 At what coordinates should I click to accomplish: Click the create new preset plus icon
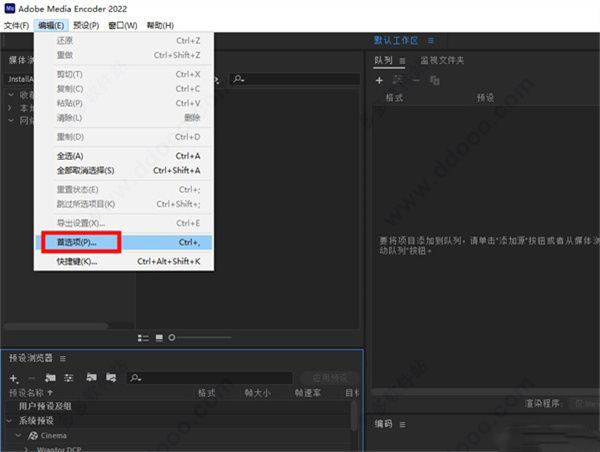pyautogui.click(x=14, y=378)
